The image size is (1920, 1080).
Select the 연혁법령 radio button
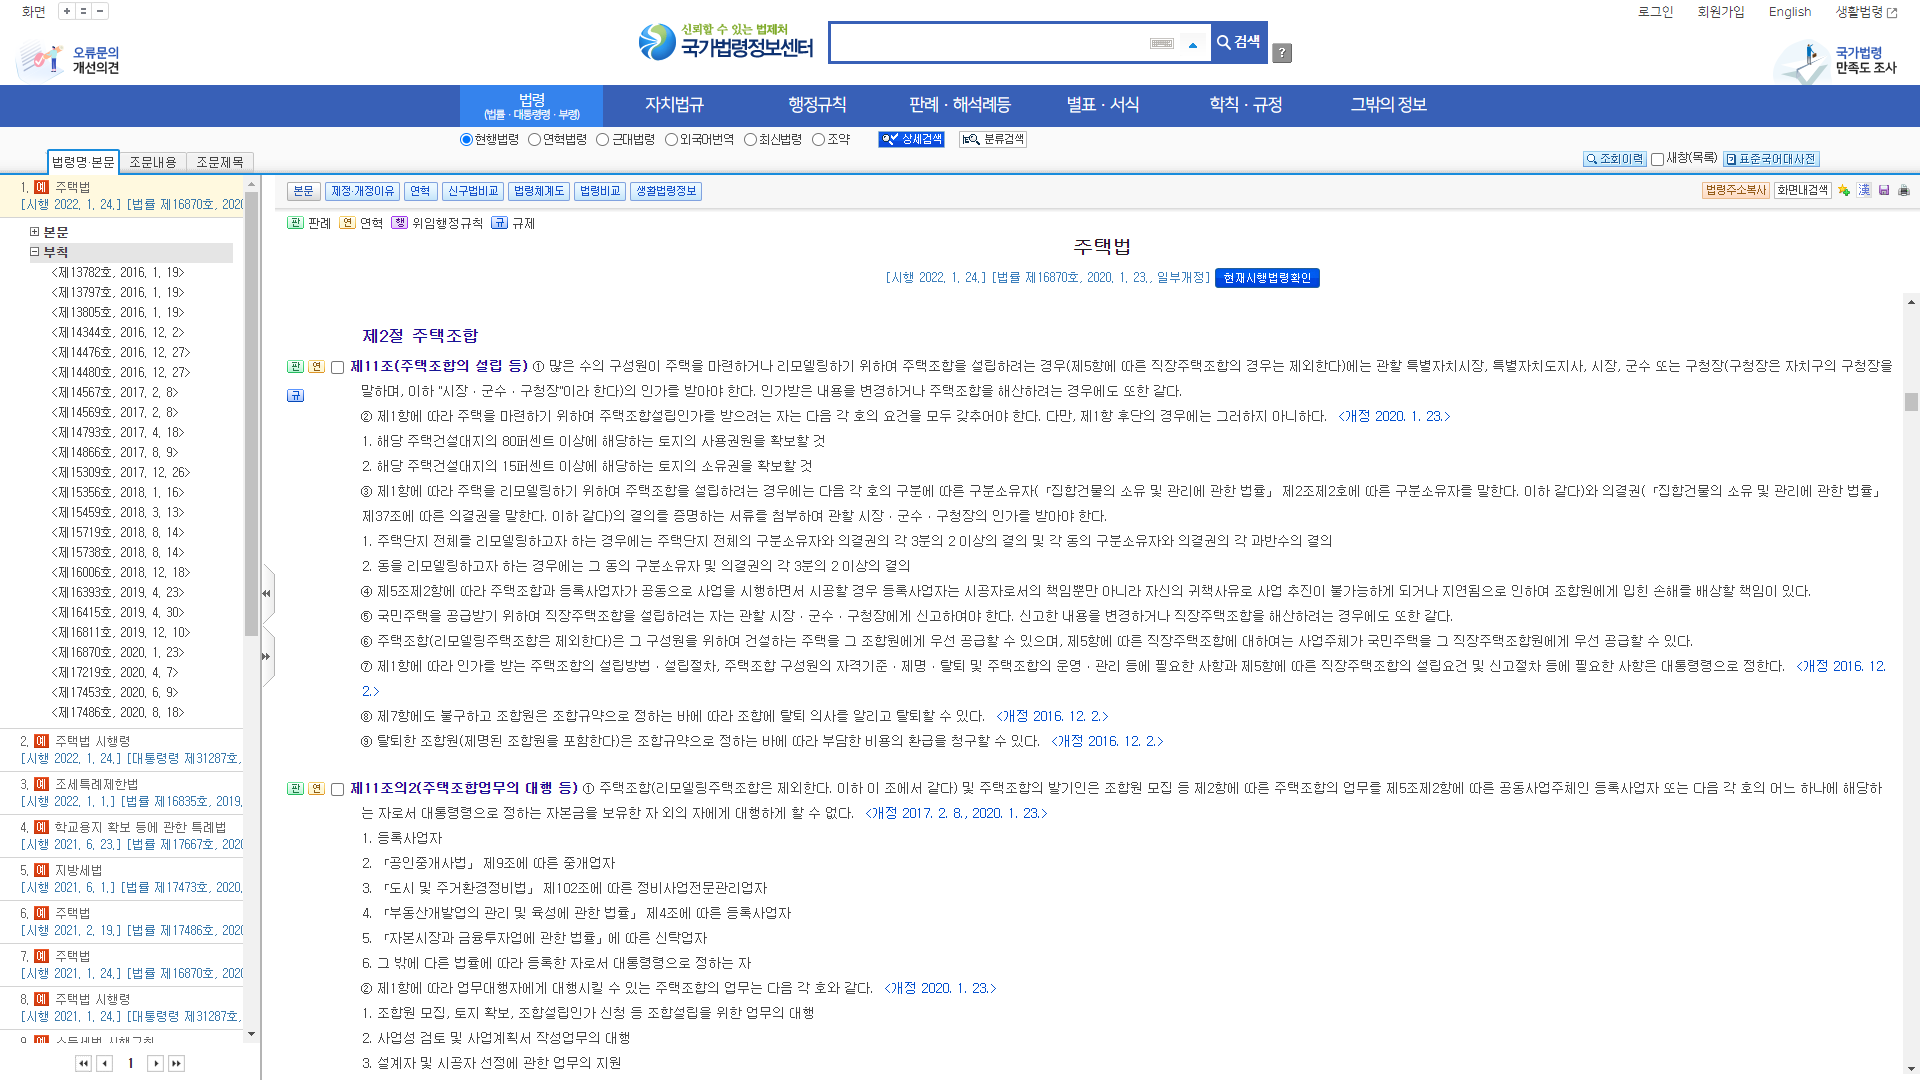click(535, 140)
